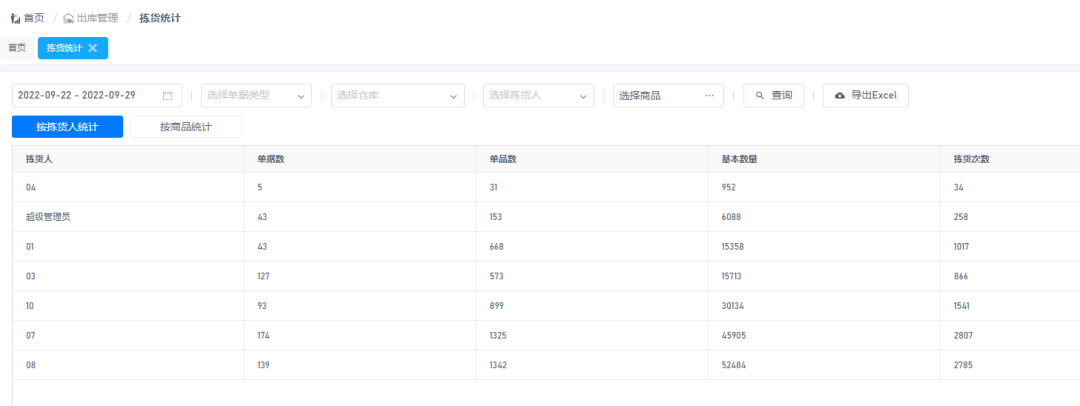
Task: Click the ellipsis icon in 选择商品 field
Action: 709,96
